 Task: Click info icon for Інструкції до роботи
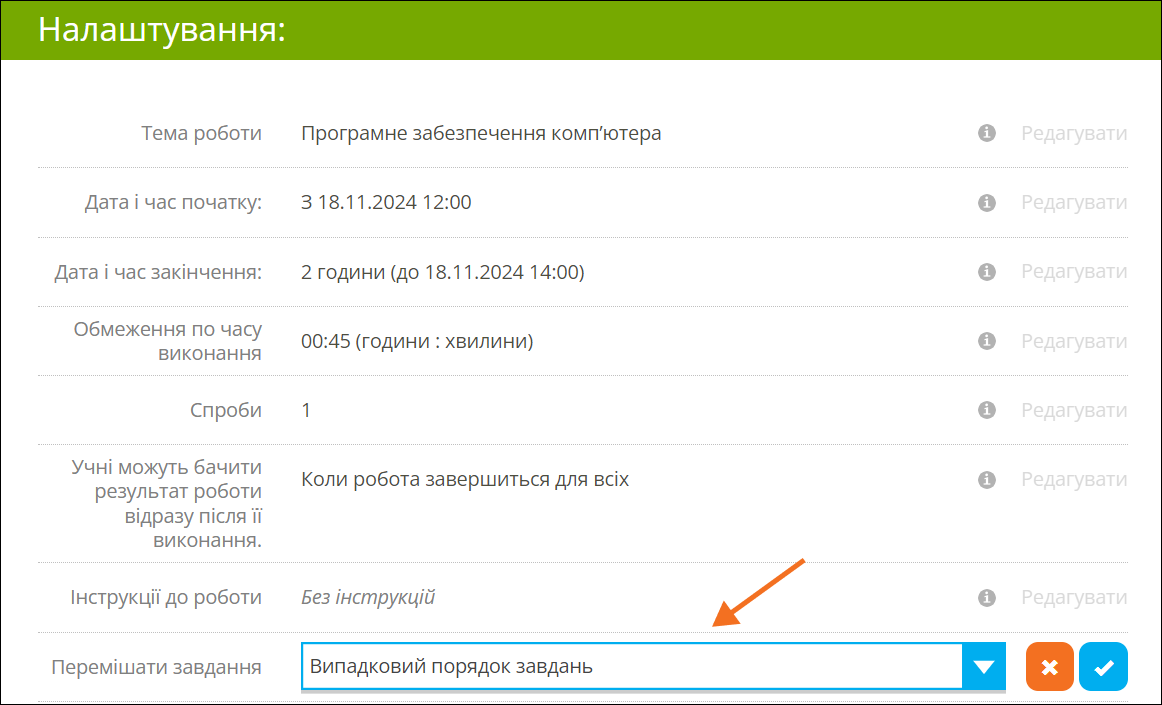[986, 598]
